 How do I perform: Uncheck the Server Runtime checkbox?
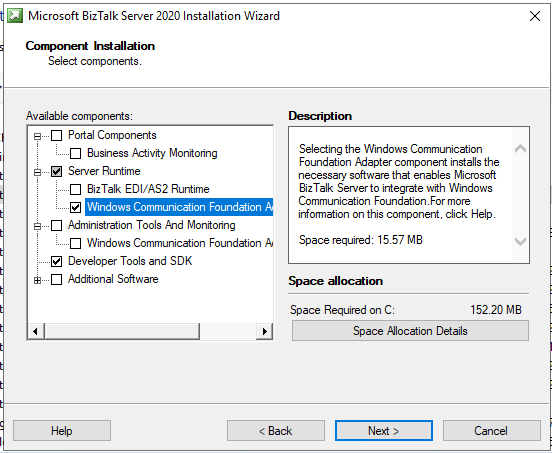click(x=57, y=171)
